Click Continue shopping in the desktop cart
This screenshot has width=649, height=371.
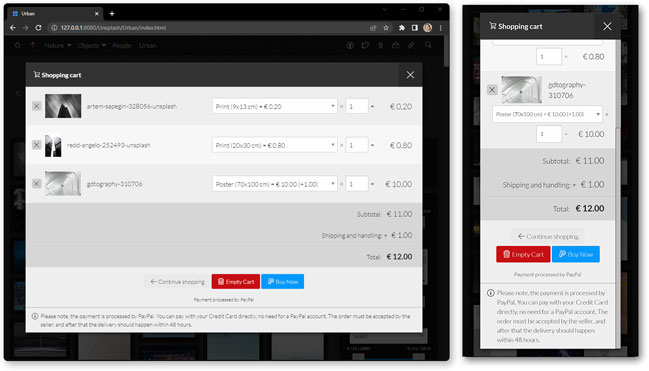pos(177,282)
